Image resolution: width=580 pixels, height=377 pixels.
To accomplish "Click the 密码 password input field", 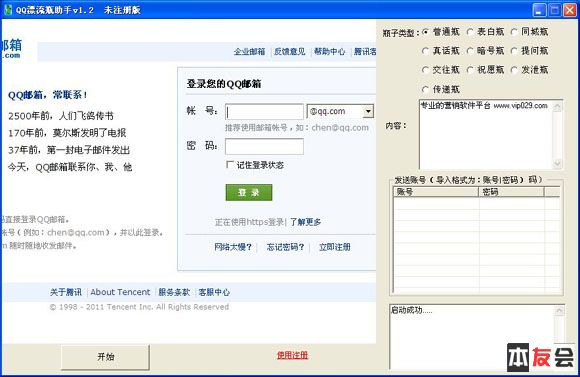I will [264, 147].
